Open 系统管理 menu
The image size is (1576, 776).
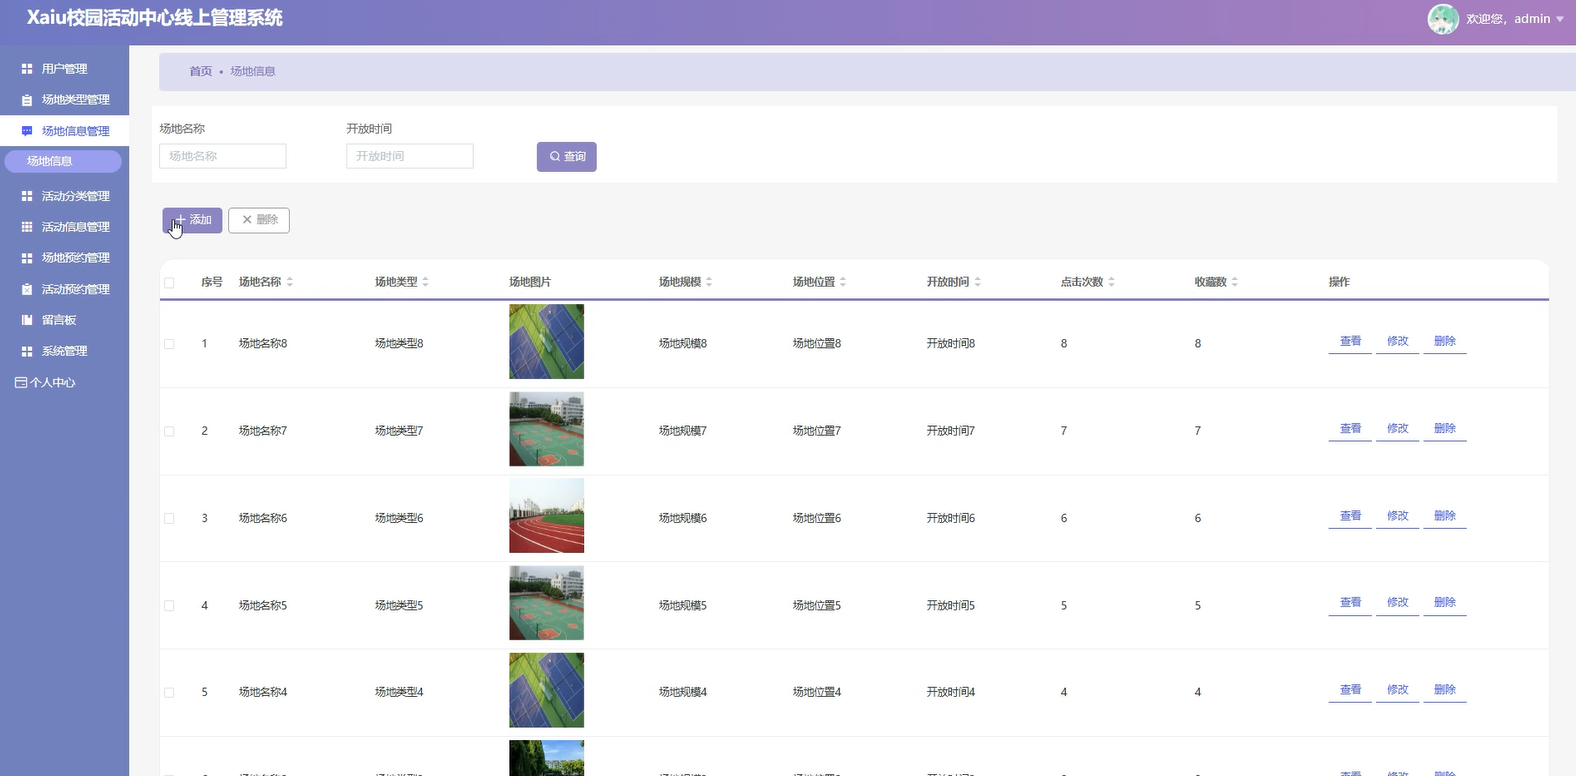coord(64,351)
